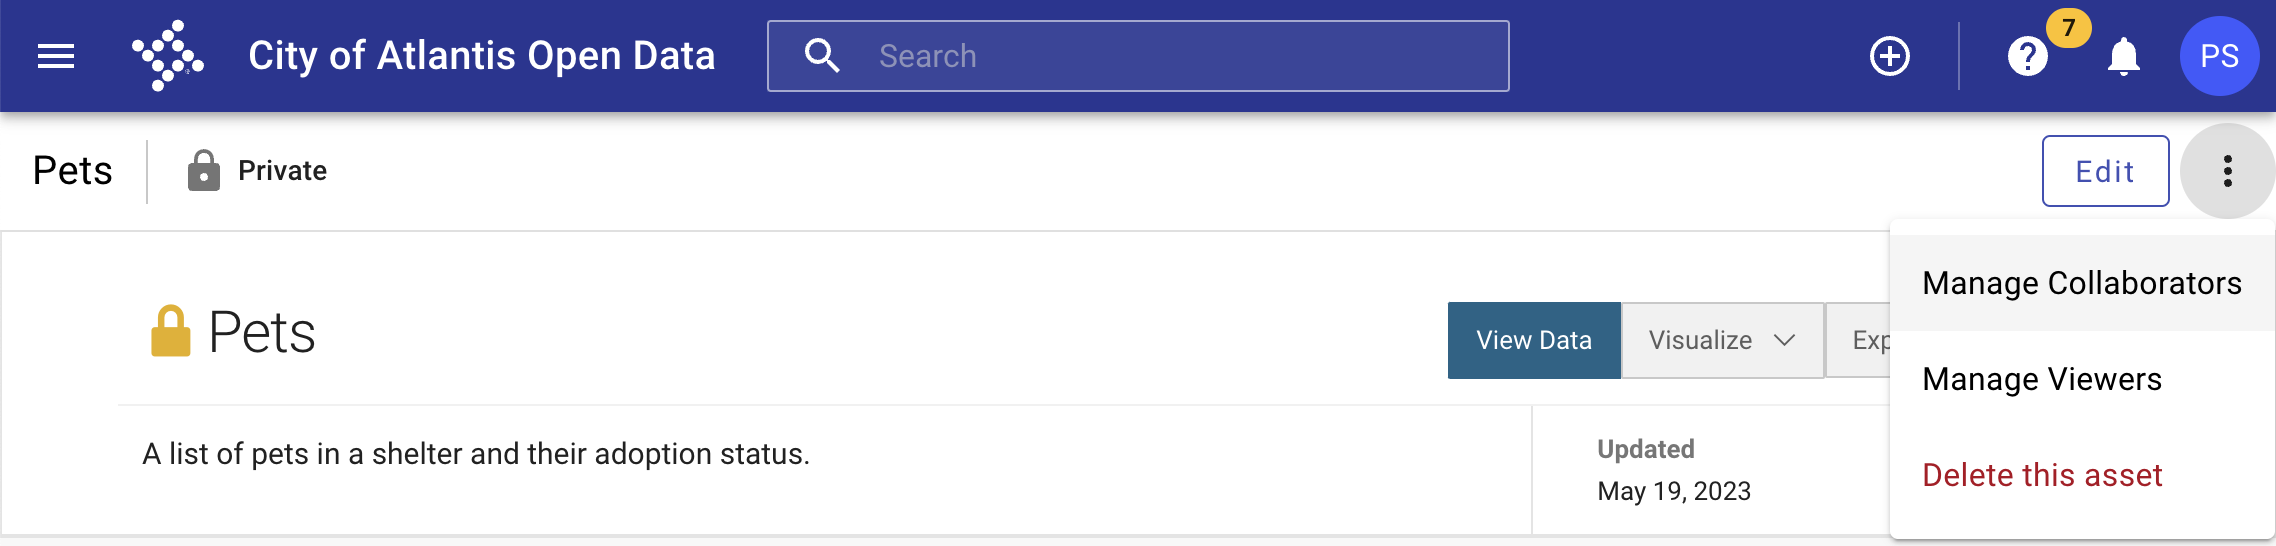Close the three-dot more actions menu
The width and height of the screenshot is (2276, 546).
2227,171
